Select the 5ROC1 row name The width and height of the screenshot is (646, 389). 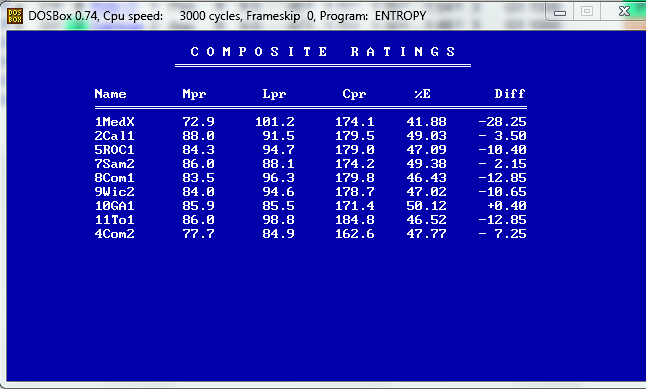coord(115,150)
